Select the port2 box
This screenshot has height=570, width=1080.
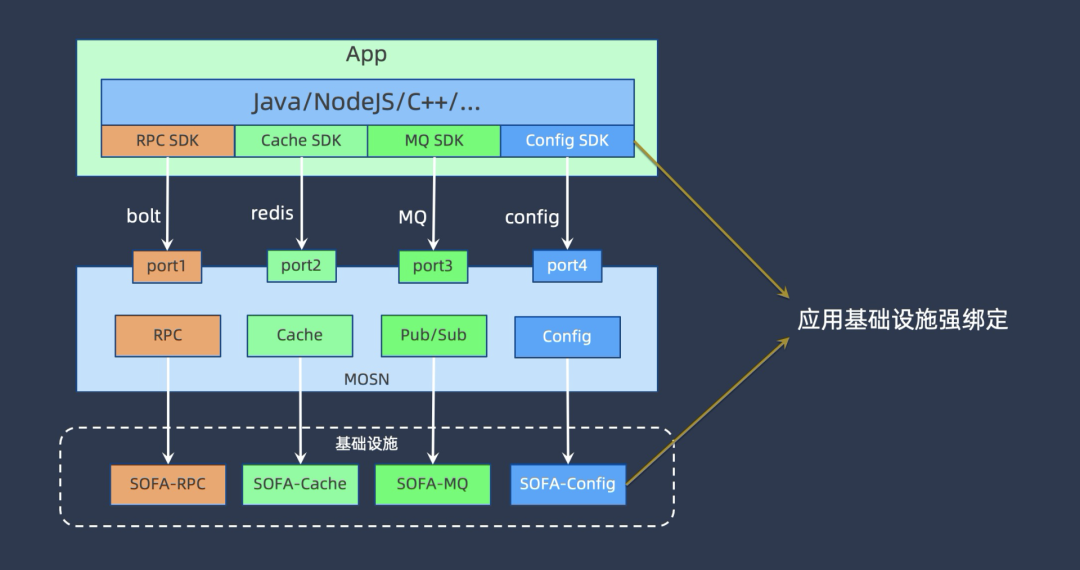[x=302, y=266]
